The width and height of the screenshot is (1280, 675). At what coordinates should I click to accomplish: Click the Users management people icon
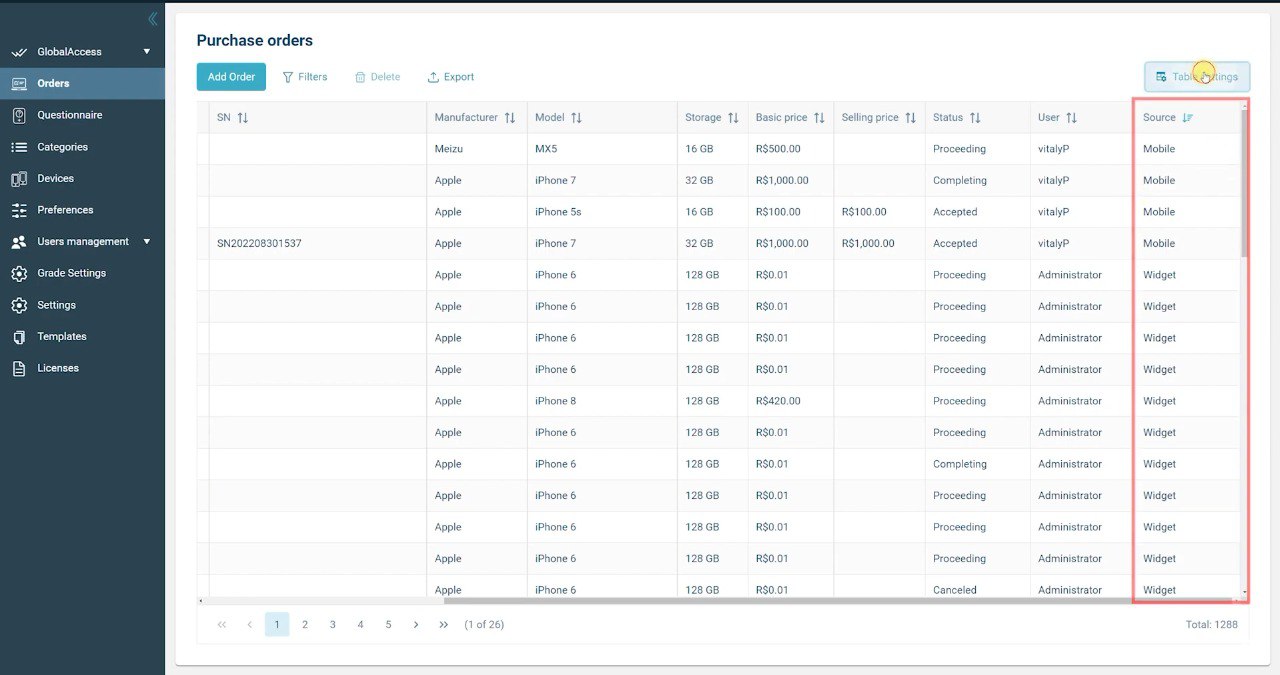(19, 242)
